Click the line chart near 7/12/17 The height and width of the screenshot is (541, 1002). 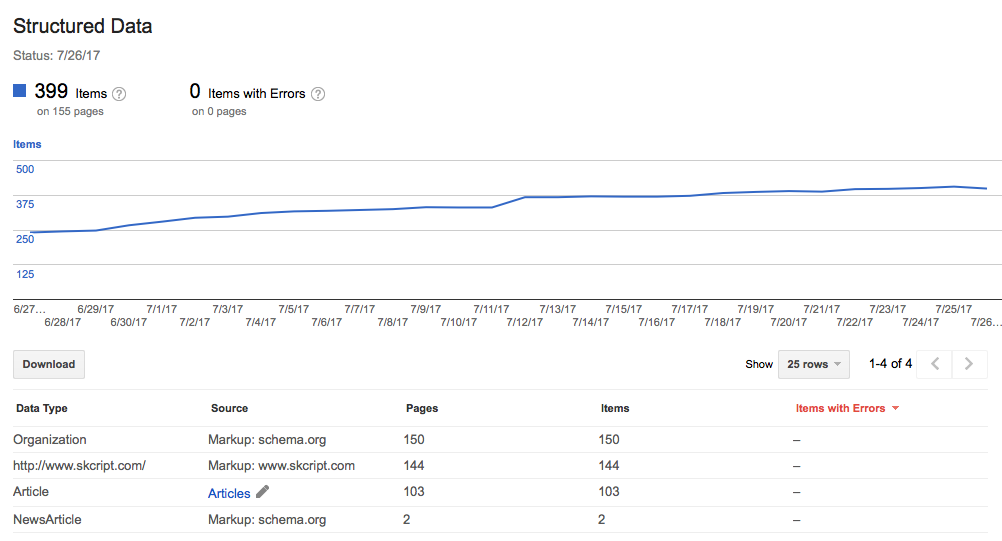click(x=525, y=197)
